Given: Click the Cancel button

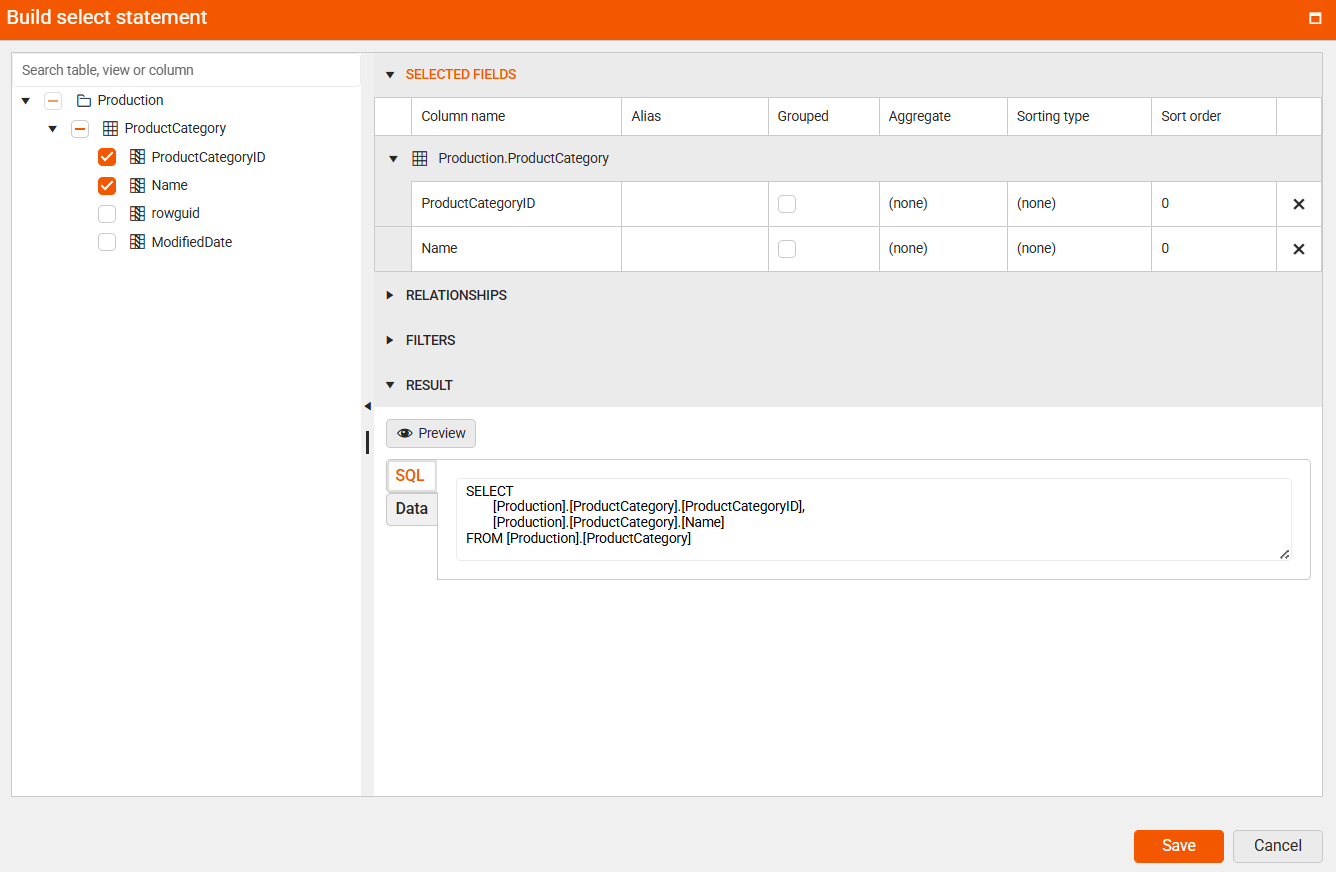Looking at the screenshot, I should click(x=1277, y=846).
